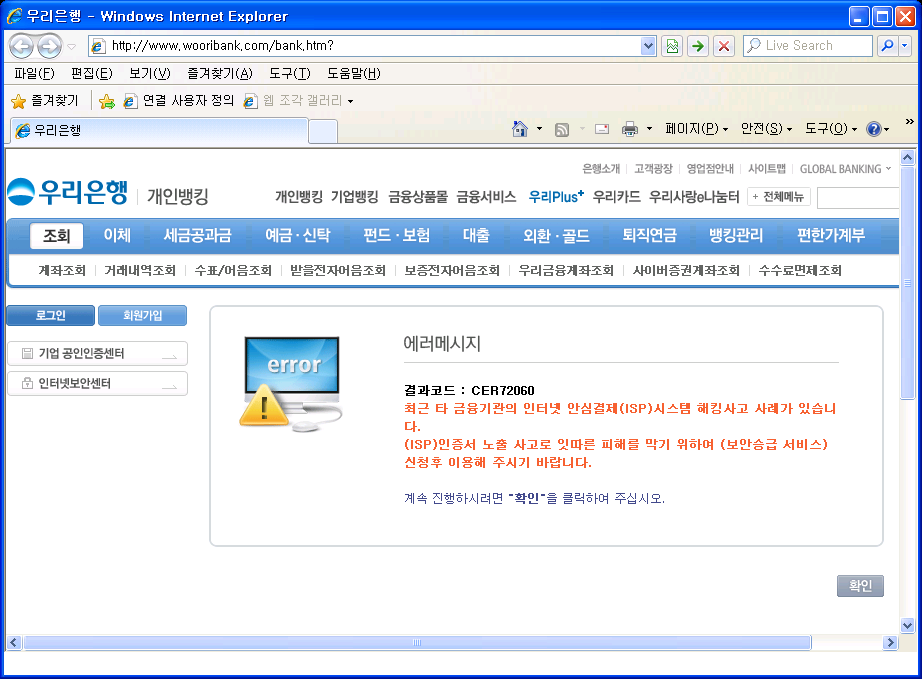Open the 페이지(P) command bar menu
This screenshot has height=679, width=922.
(697, 129)
